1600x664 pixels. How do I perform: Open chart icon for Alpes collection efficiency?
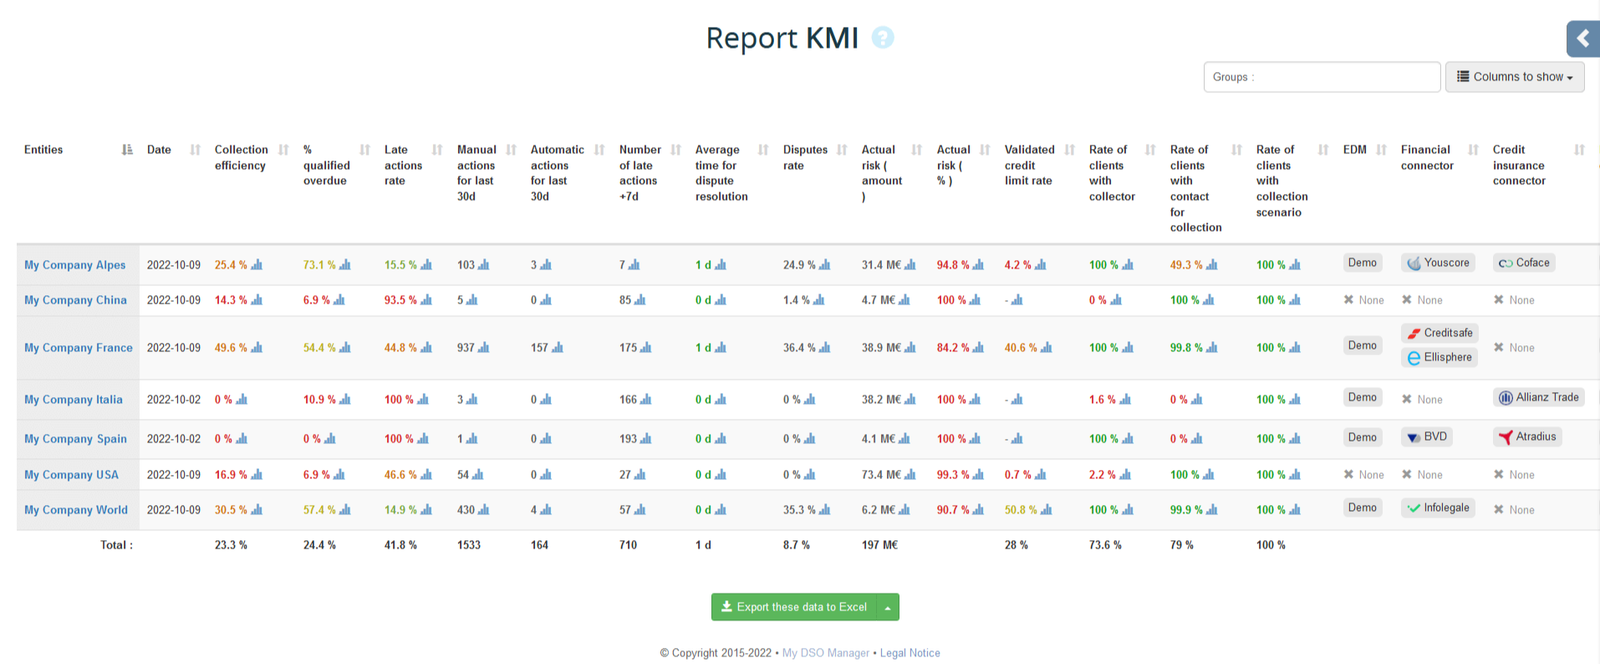coord(257,265)
